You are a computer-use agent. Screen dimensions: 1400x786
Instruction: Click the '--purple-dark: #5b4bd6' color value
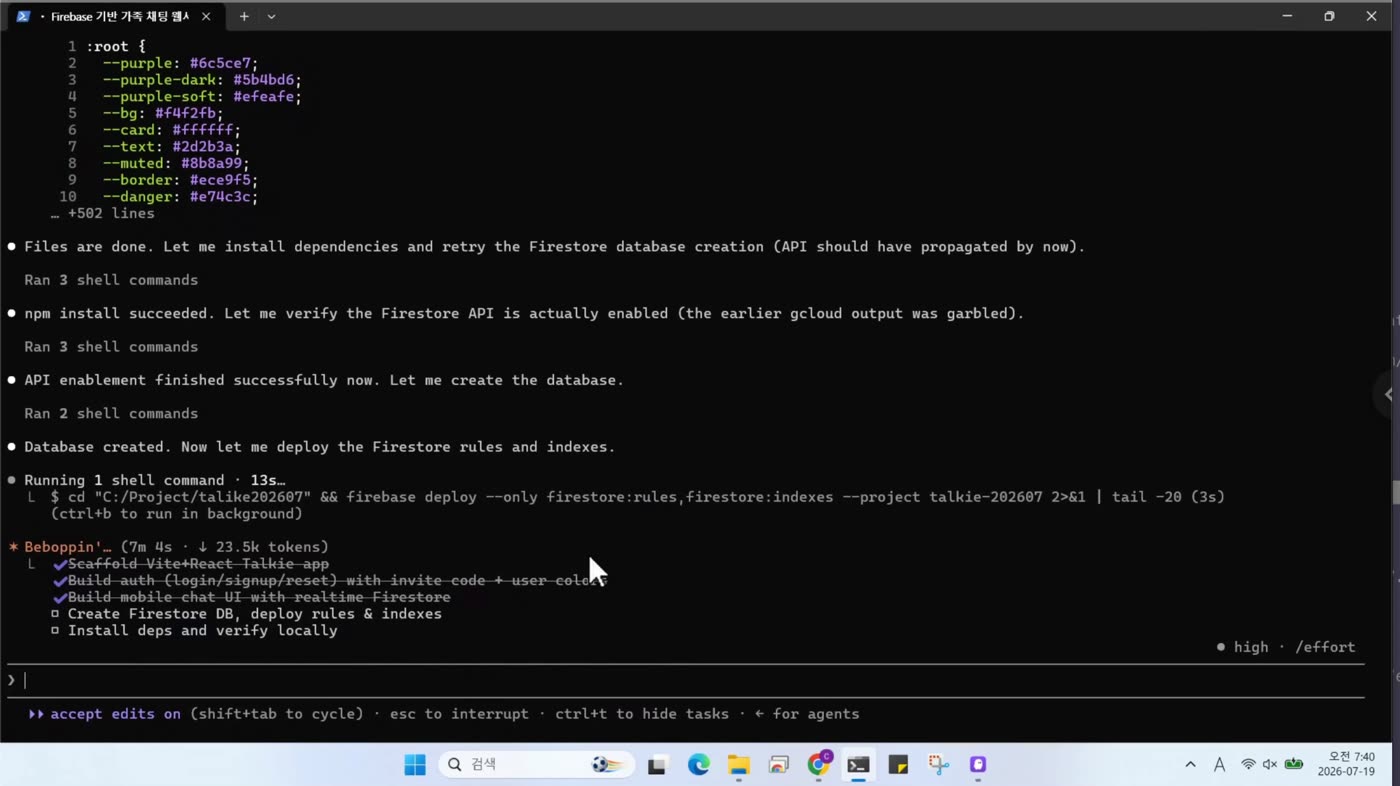pyautogui.click(x=267, y=80)
